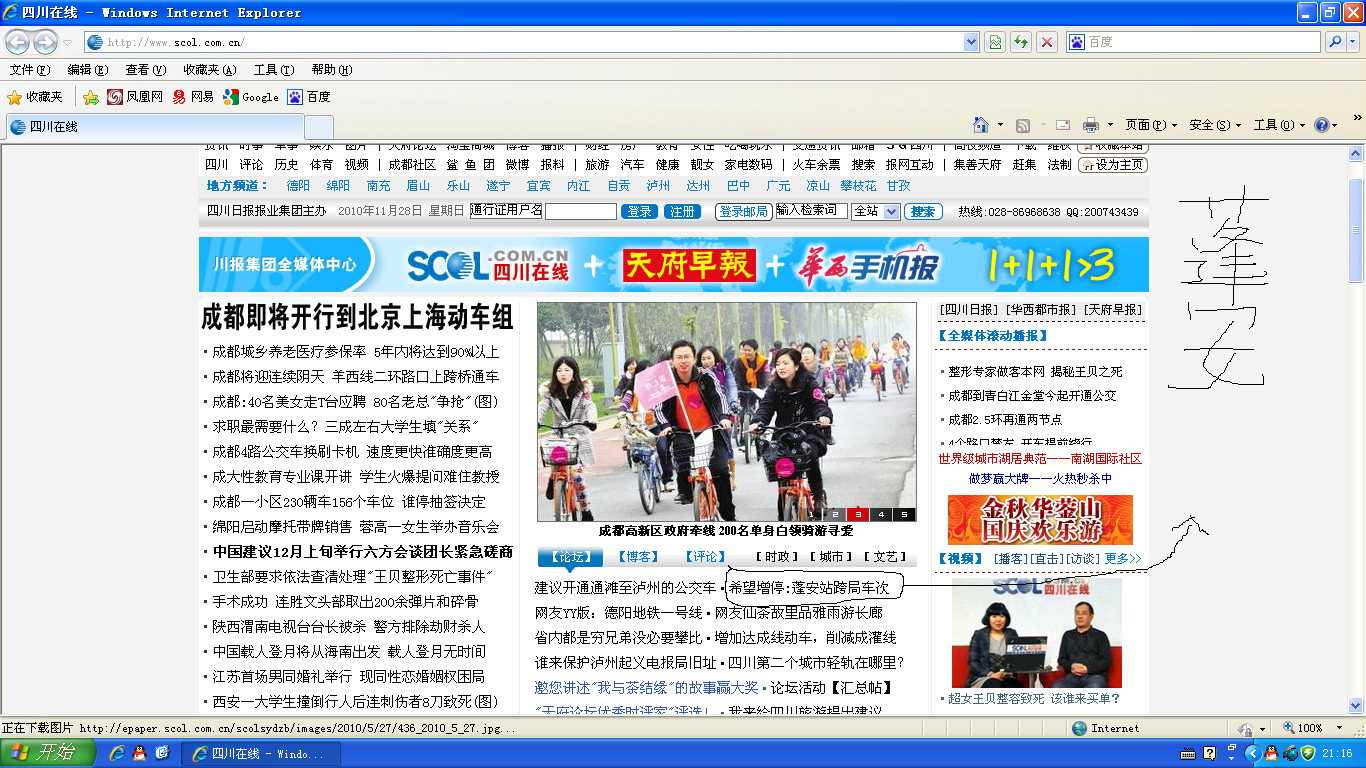Open link 希望增停:蓬安站跨局车次
Screen dimensions: 1366x768
click(x=808, y=587)
